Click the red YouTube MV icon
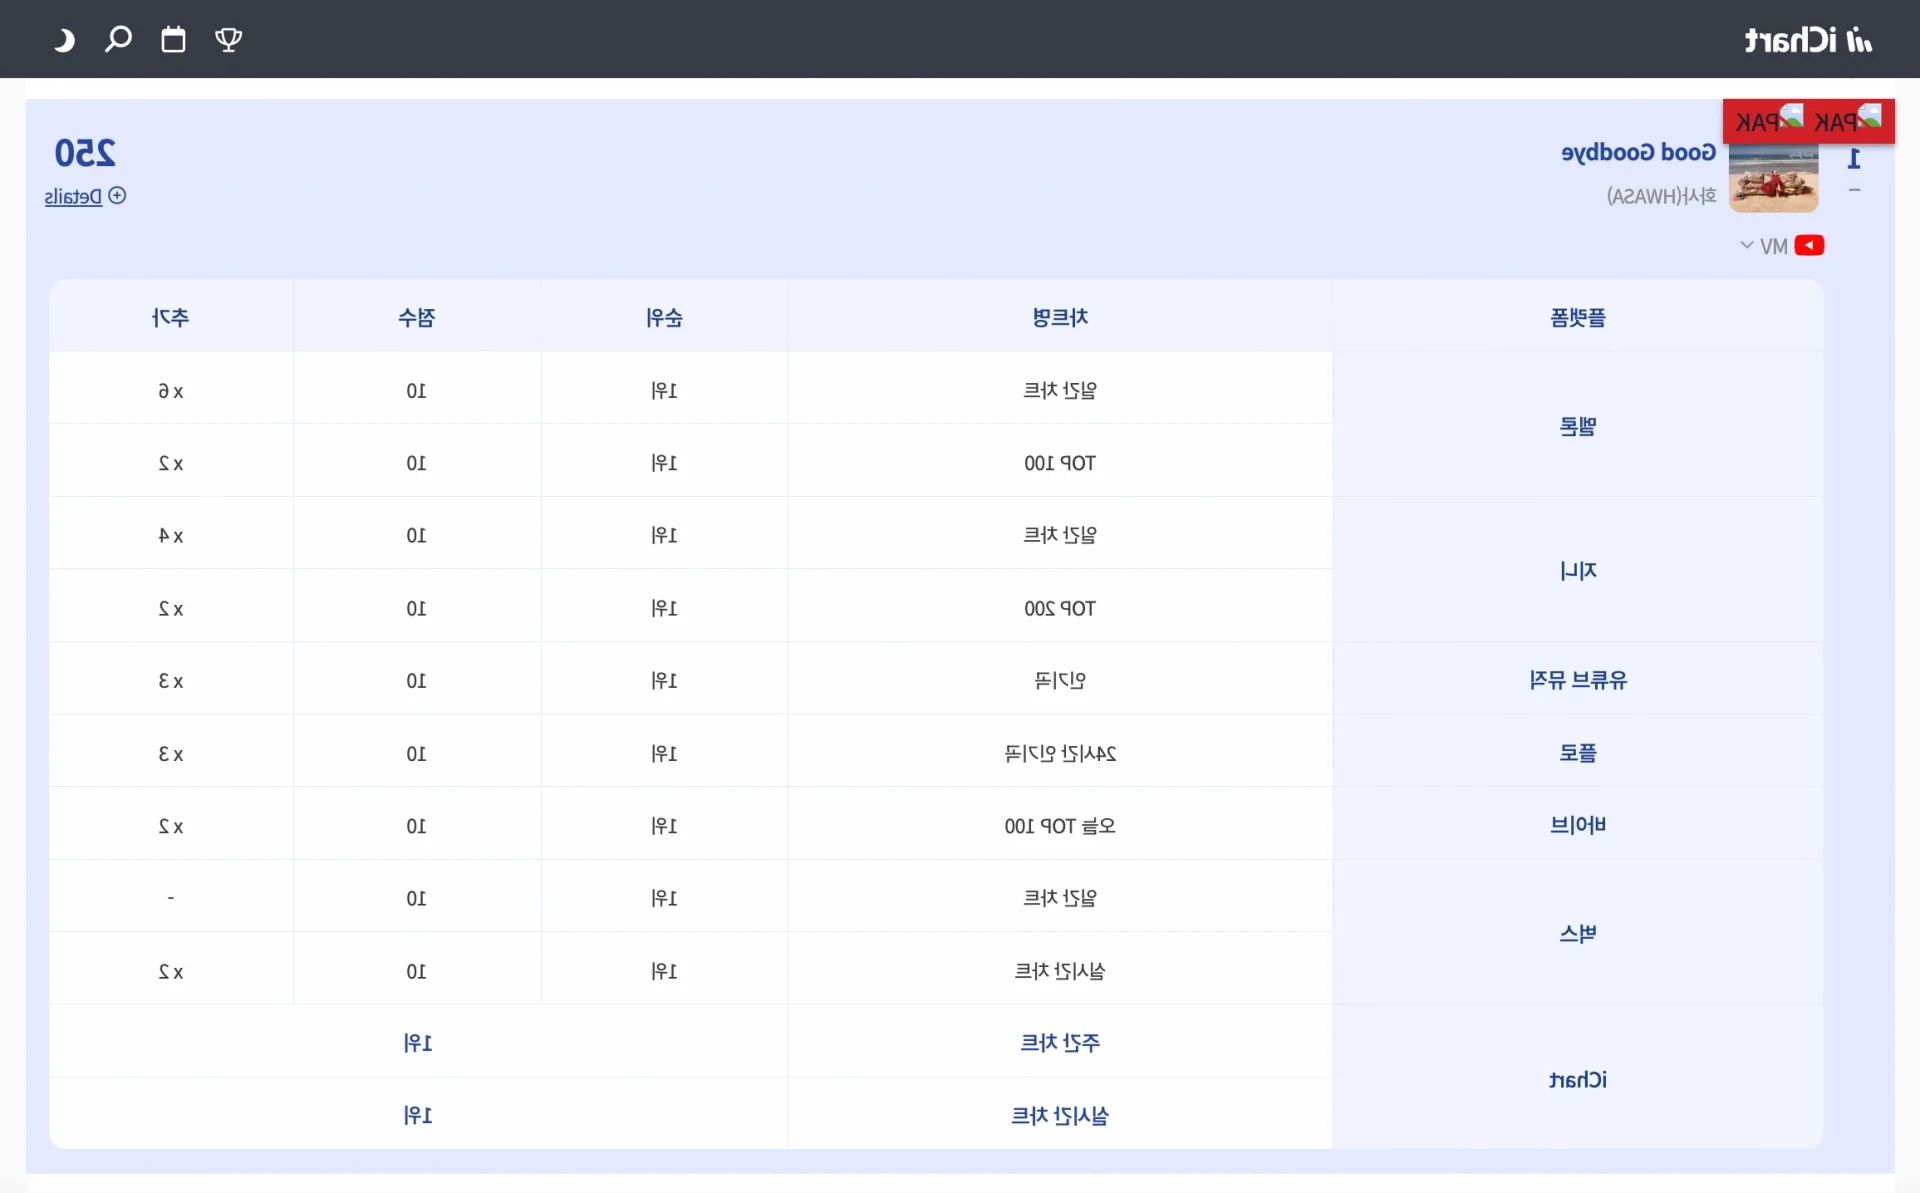 click(x=1809, y=246)
